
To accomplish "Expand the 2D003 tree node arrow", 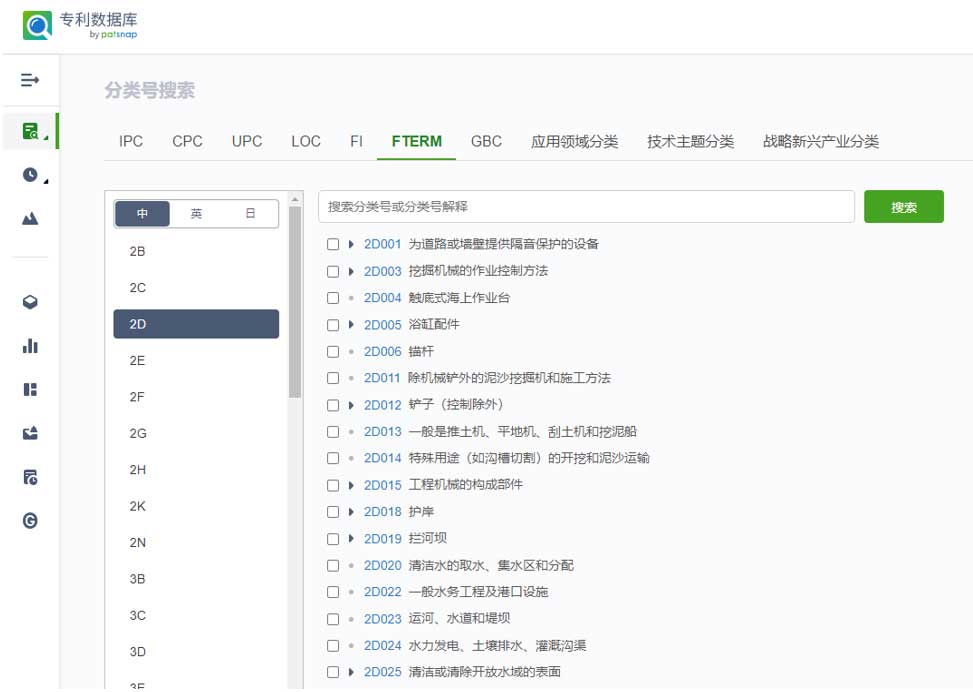I will click(x=351, y=271).
